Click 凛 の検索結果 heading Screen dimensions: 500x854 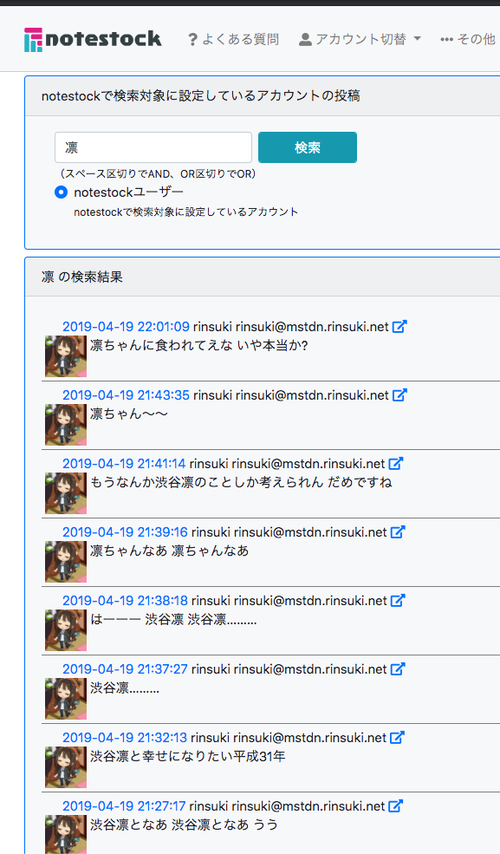point(82,277)
